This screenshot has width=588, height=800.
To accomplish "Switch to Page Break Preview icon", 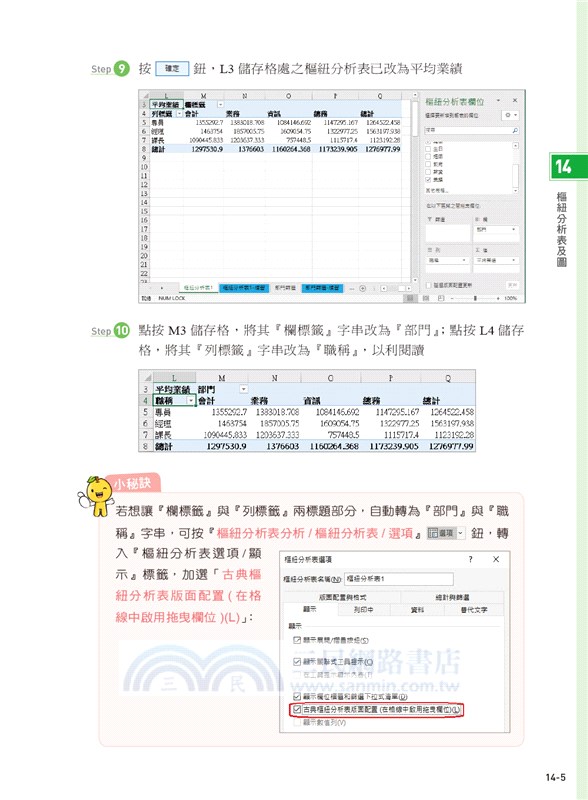I will tap(441, 298).
